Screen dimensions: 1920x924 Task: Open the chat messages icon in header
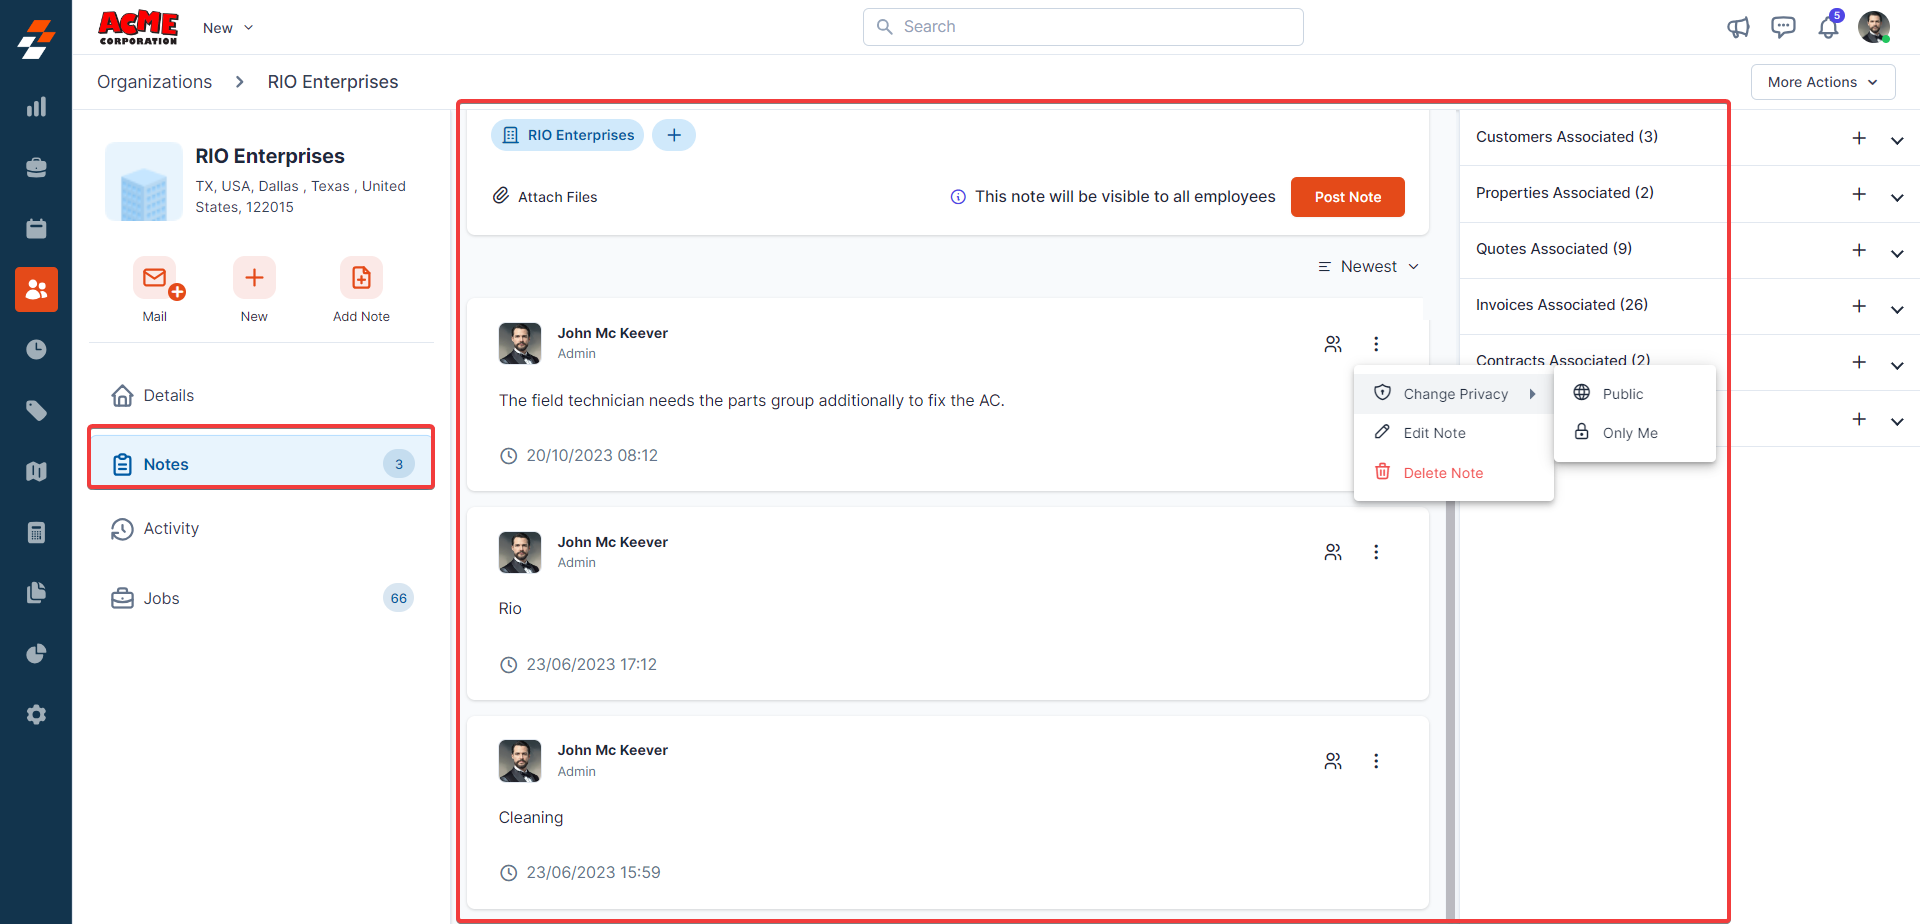(x=1783, y=27)
